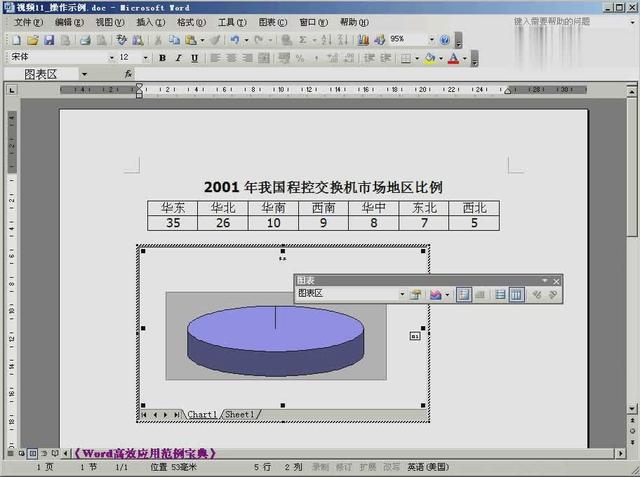Run spelling check toolbar icon

tap(121, 40)
